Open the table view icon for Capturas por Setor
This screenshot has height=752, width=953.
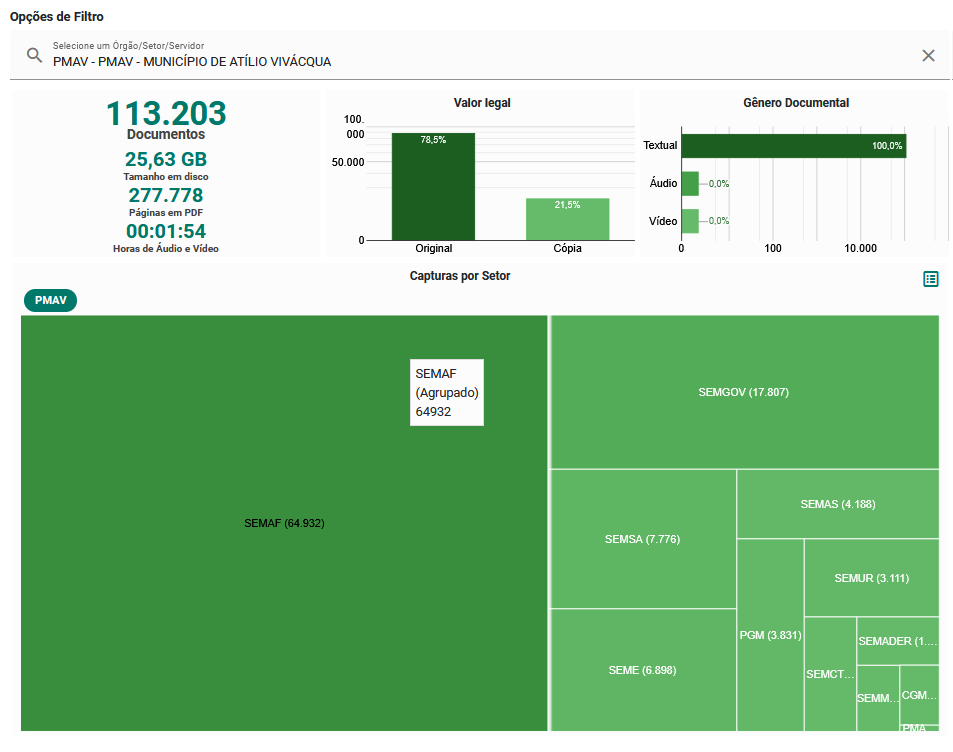(930, 279)
